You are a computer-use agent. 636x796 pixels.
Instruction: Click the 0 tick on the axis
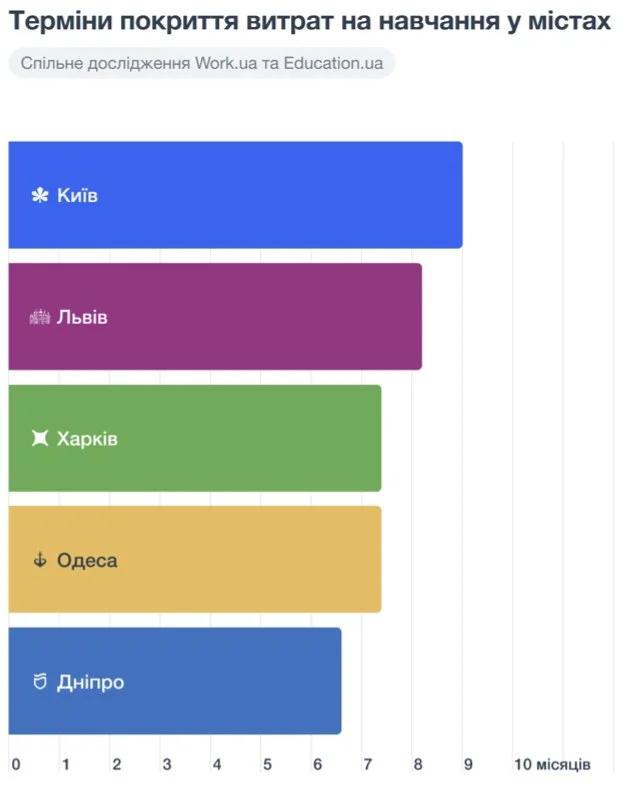(x=16, y=765)
